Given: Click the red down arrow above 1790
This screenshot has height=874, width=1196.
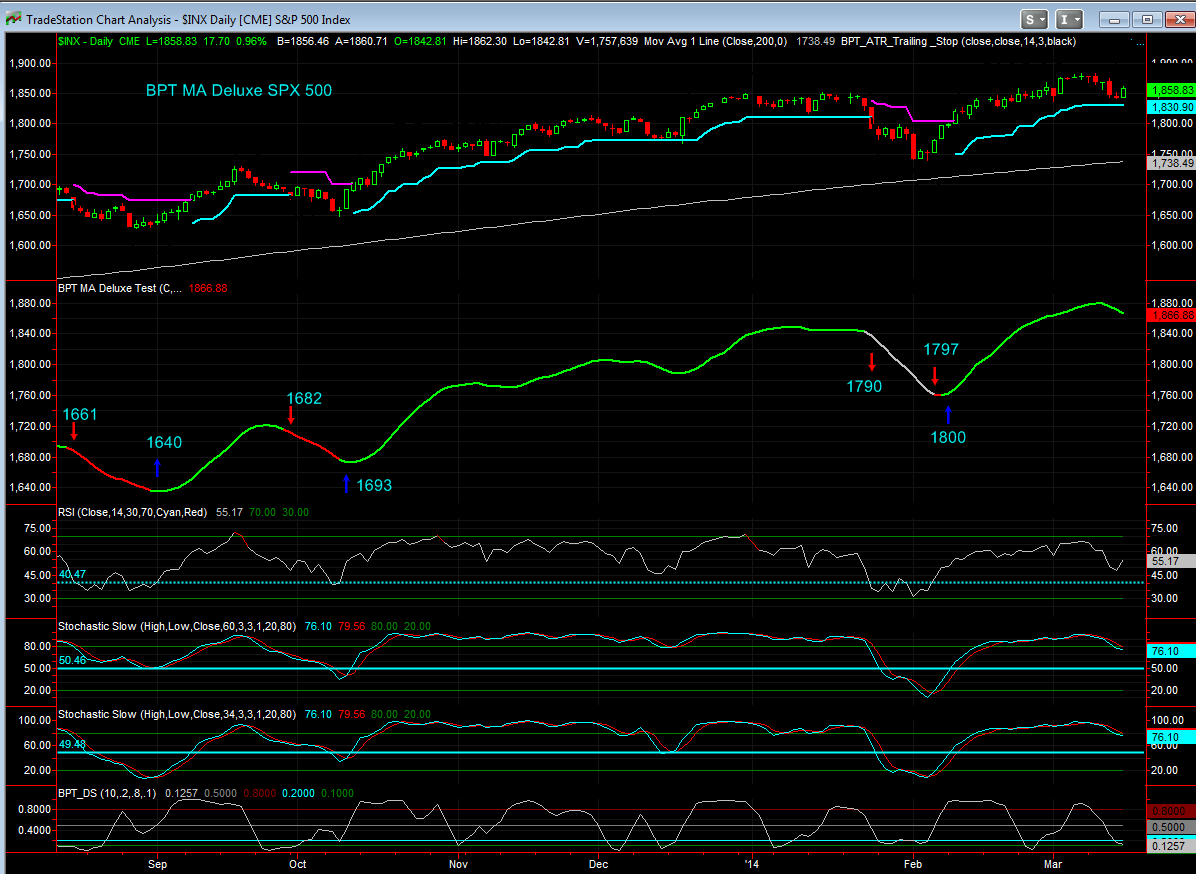Looking at the screenshot, I should pyautogui.click(x=871, y=361).
